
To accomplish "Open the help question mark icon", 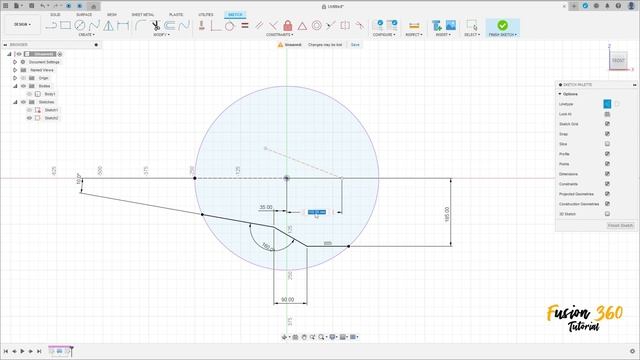I will coord(618,6).
